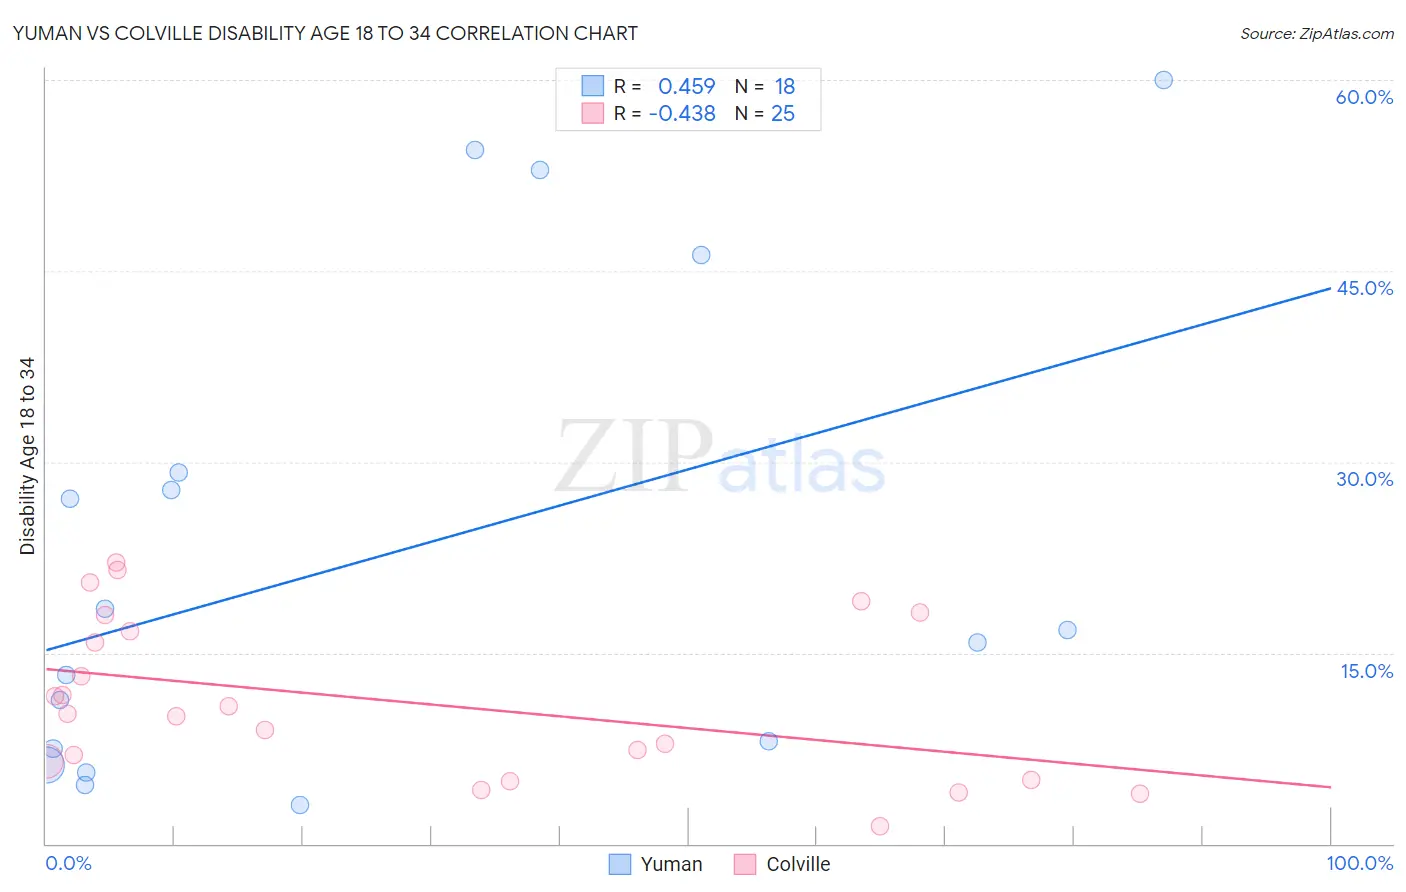Select the blue data point near 46%
Viewport: 1406px width, 892px height.
pos(701,255)
